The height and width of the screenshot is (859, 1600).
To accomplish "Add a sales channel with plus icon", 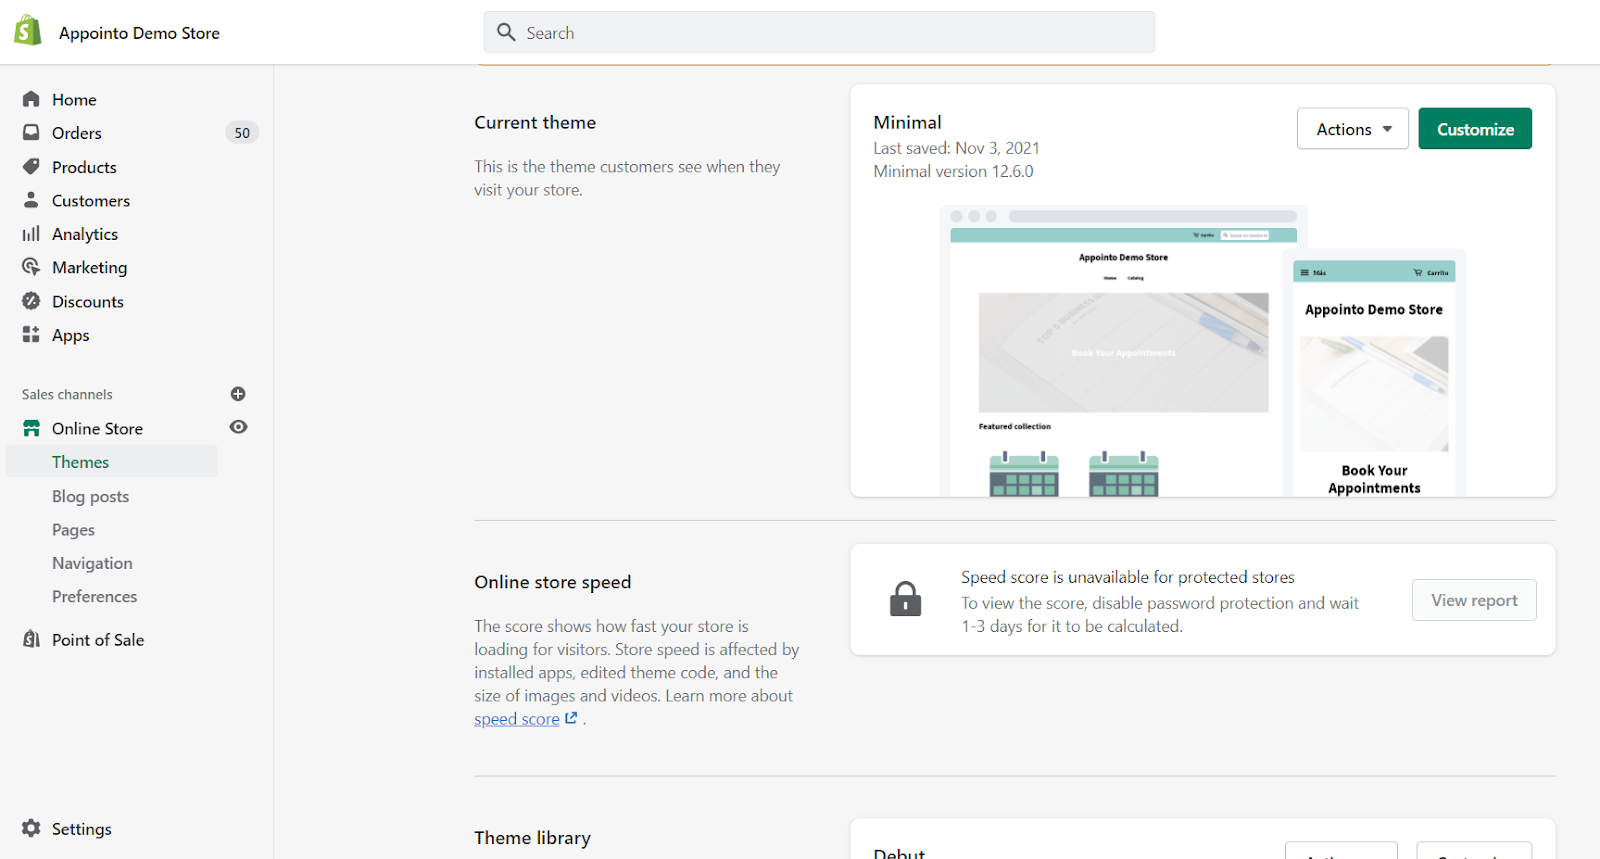I will click(238, 394).
